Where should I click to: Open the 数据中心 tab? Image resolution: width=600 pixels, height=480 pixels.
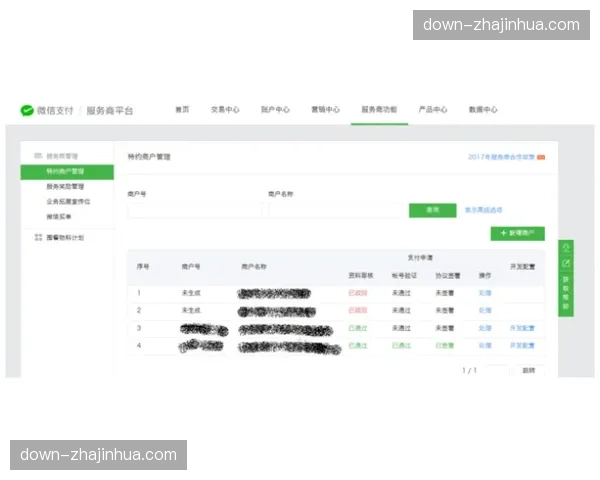[483, 109]
